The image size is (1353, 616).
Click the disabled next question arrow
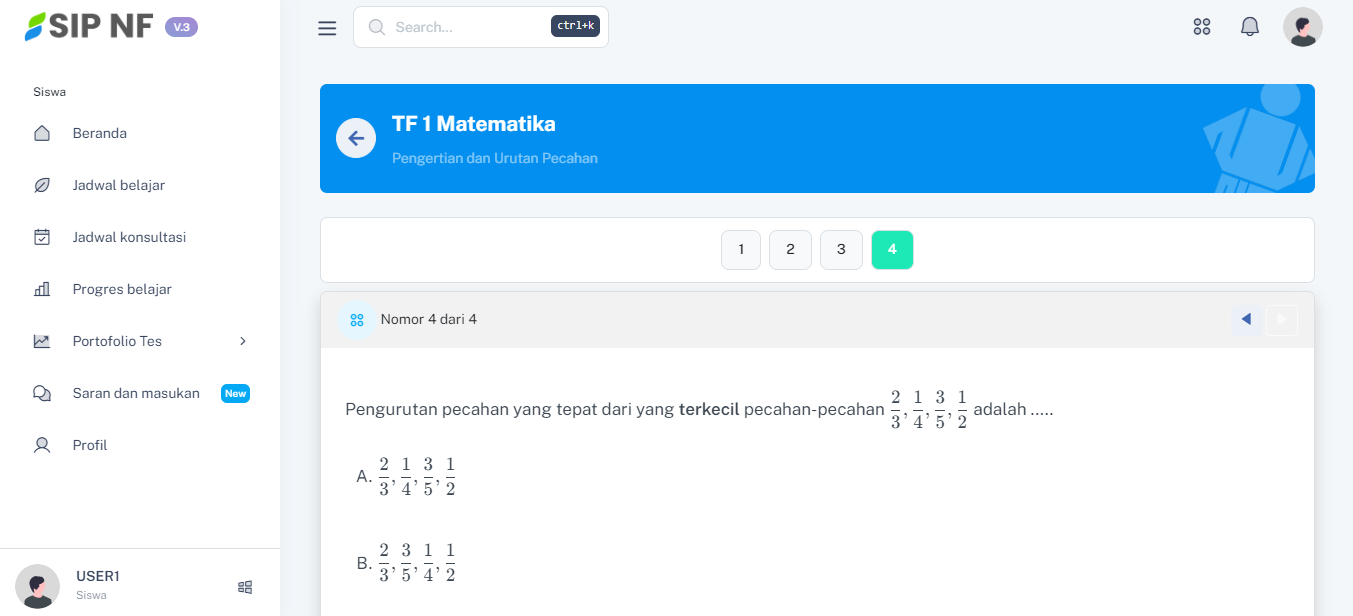click(x=1281, y=320)
